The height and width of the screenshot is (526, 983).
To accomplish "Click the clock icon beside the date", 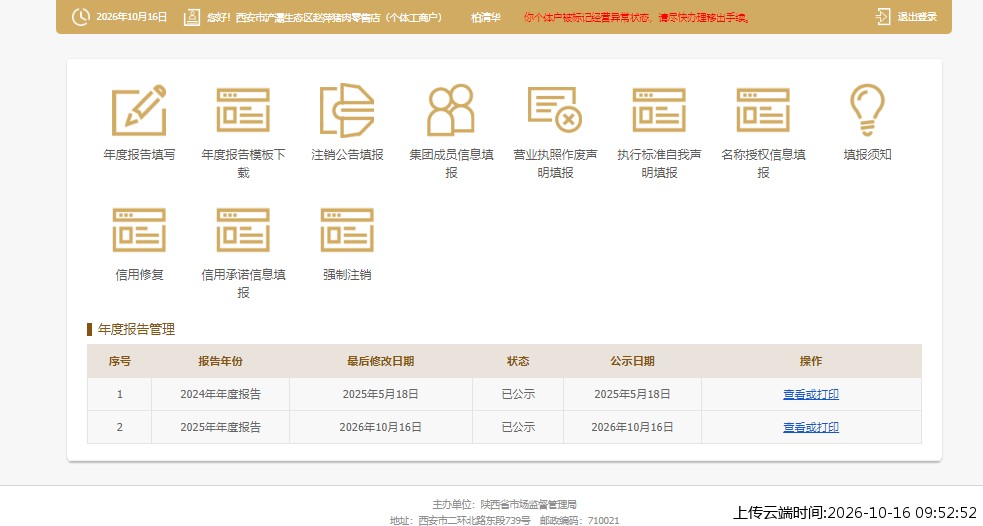I will (80, 17).
